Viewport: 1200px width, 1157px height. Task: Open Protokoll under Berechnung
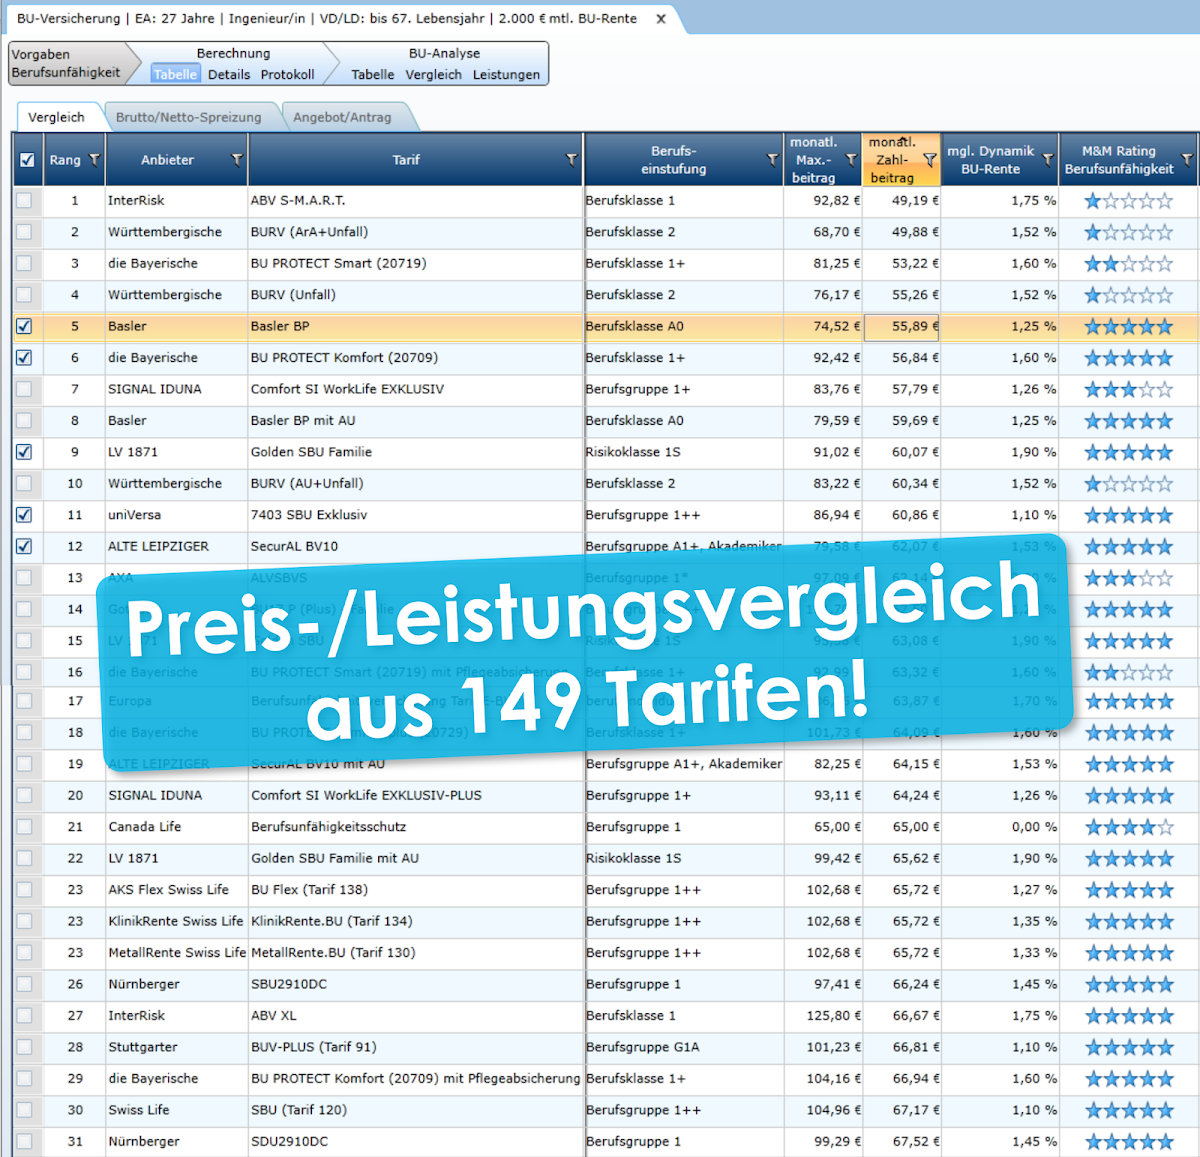click(x=288, y=75)
